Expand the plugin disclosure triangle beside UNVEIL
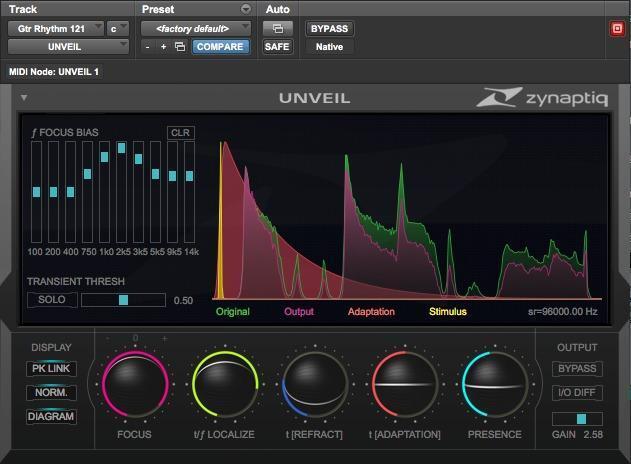 (24, 97)
